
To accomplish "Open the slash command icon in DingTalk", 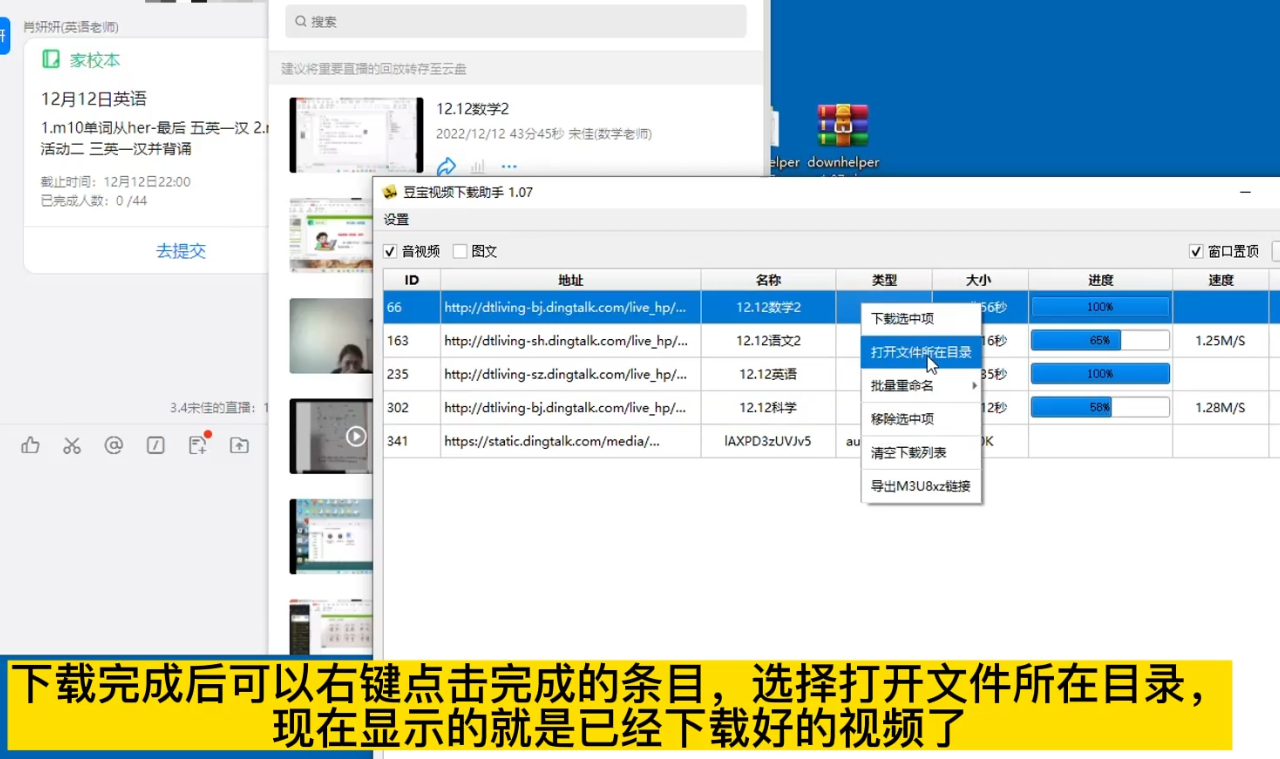I will pos(156,446).
